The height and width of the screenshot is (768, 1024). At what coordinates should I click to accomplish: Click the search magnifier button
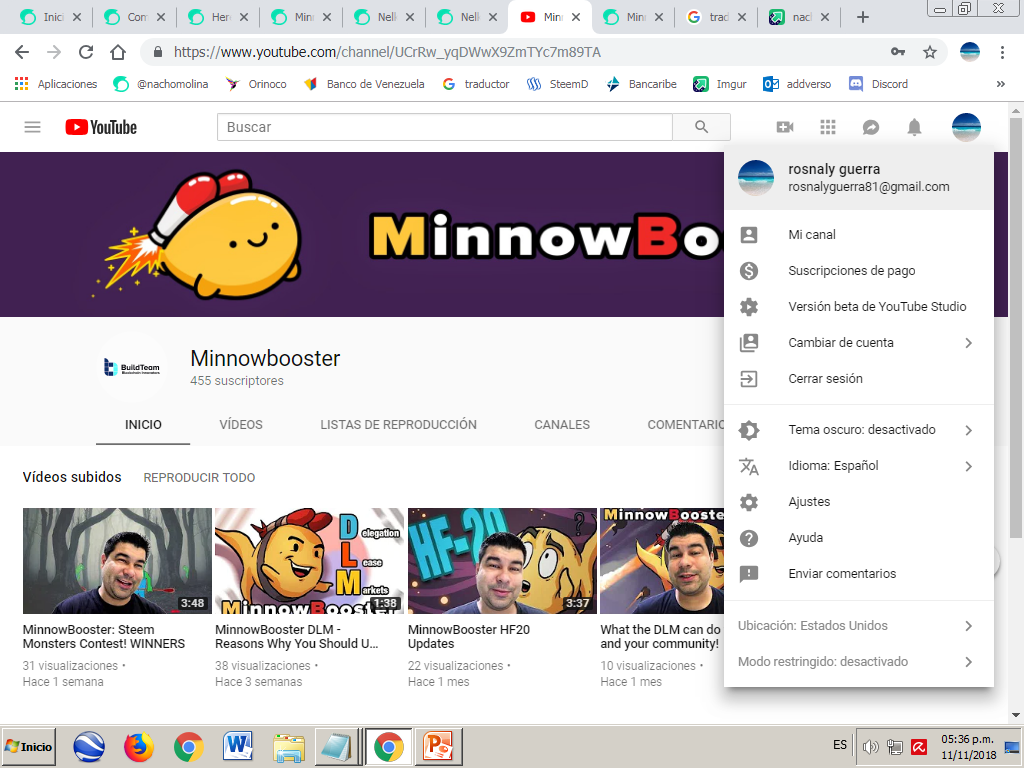pyautogui.click(x=701, y=127)
